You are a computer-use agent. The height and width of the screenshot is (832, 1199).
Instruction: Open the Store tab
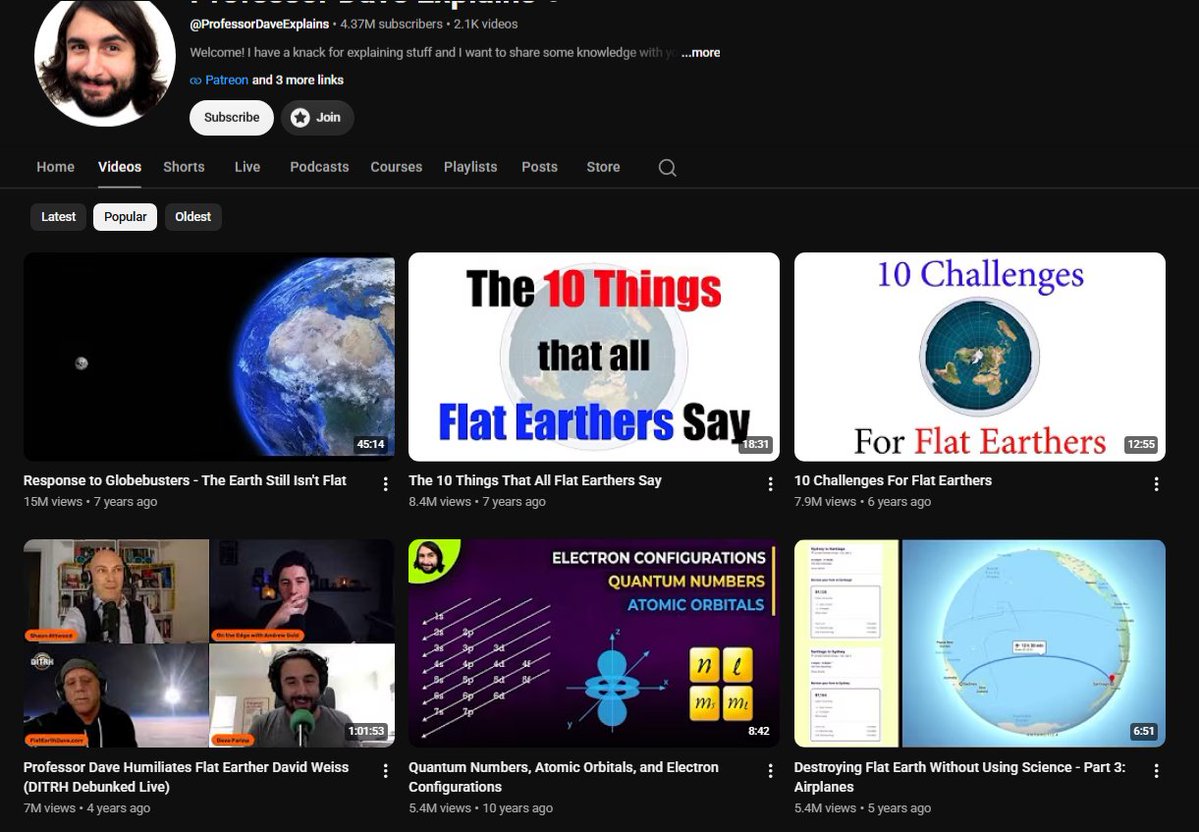click(603, 167)
